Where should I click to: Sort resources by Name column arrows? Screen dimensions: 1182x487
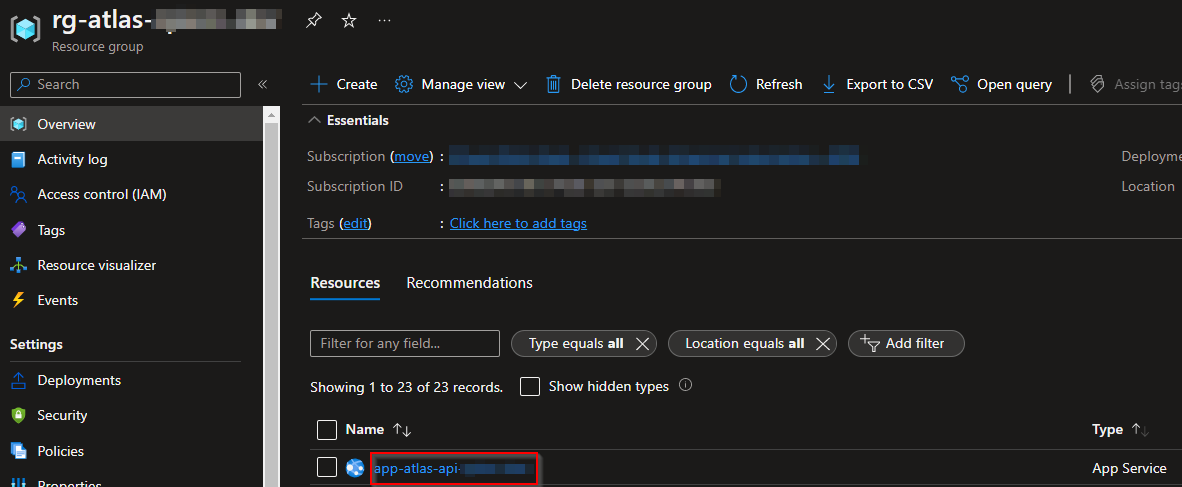pyautogui.click(x=402, y=430)
